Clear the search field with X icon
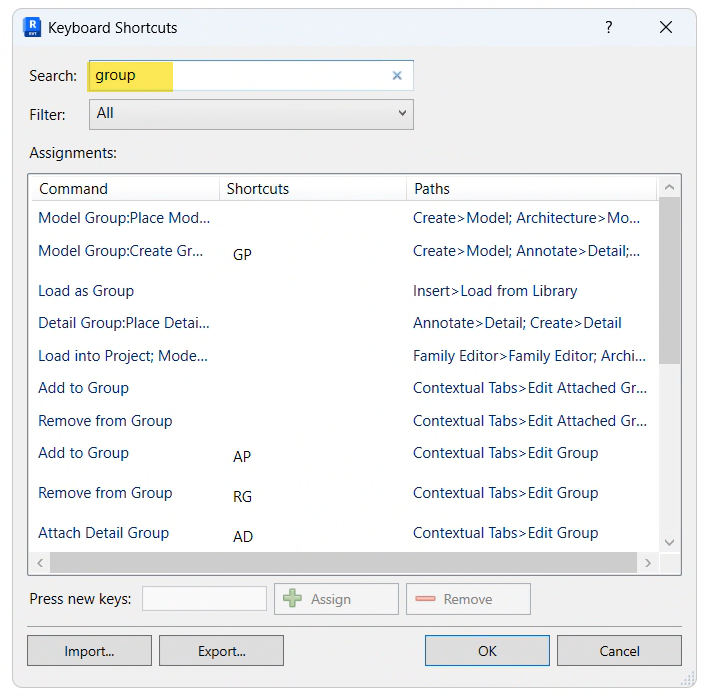 tap(397, 76)
